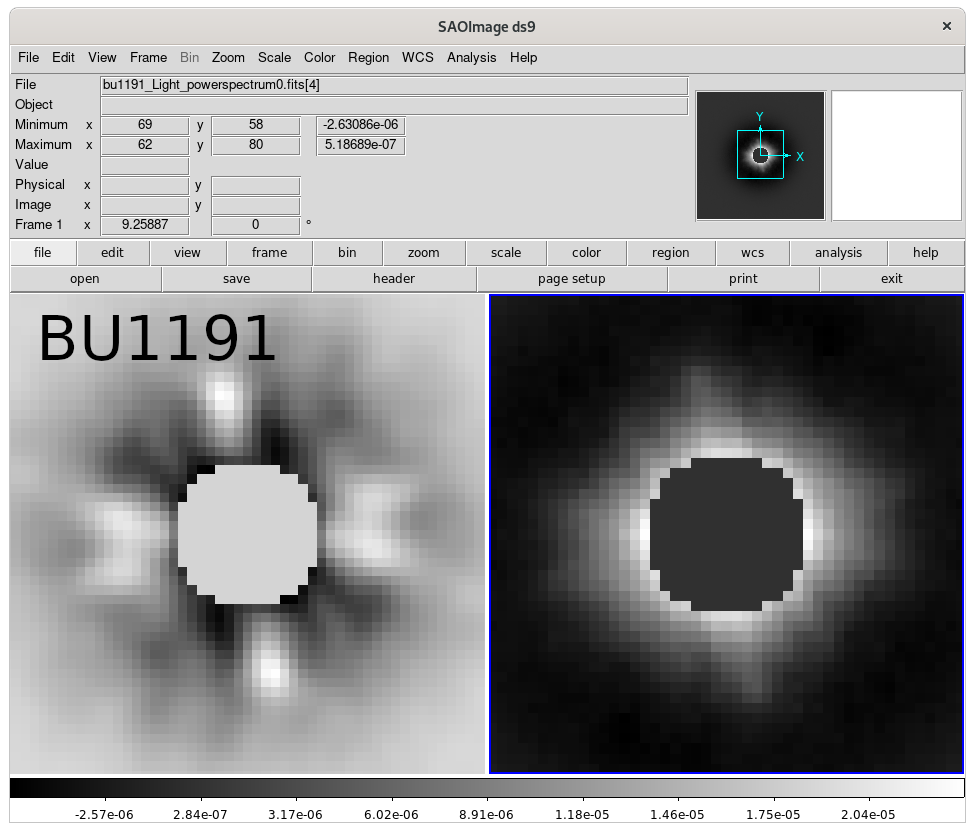975x832 pixels.
Task: Open the analysis button in the button bar
Action: tap(838, 252)
